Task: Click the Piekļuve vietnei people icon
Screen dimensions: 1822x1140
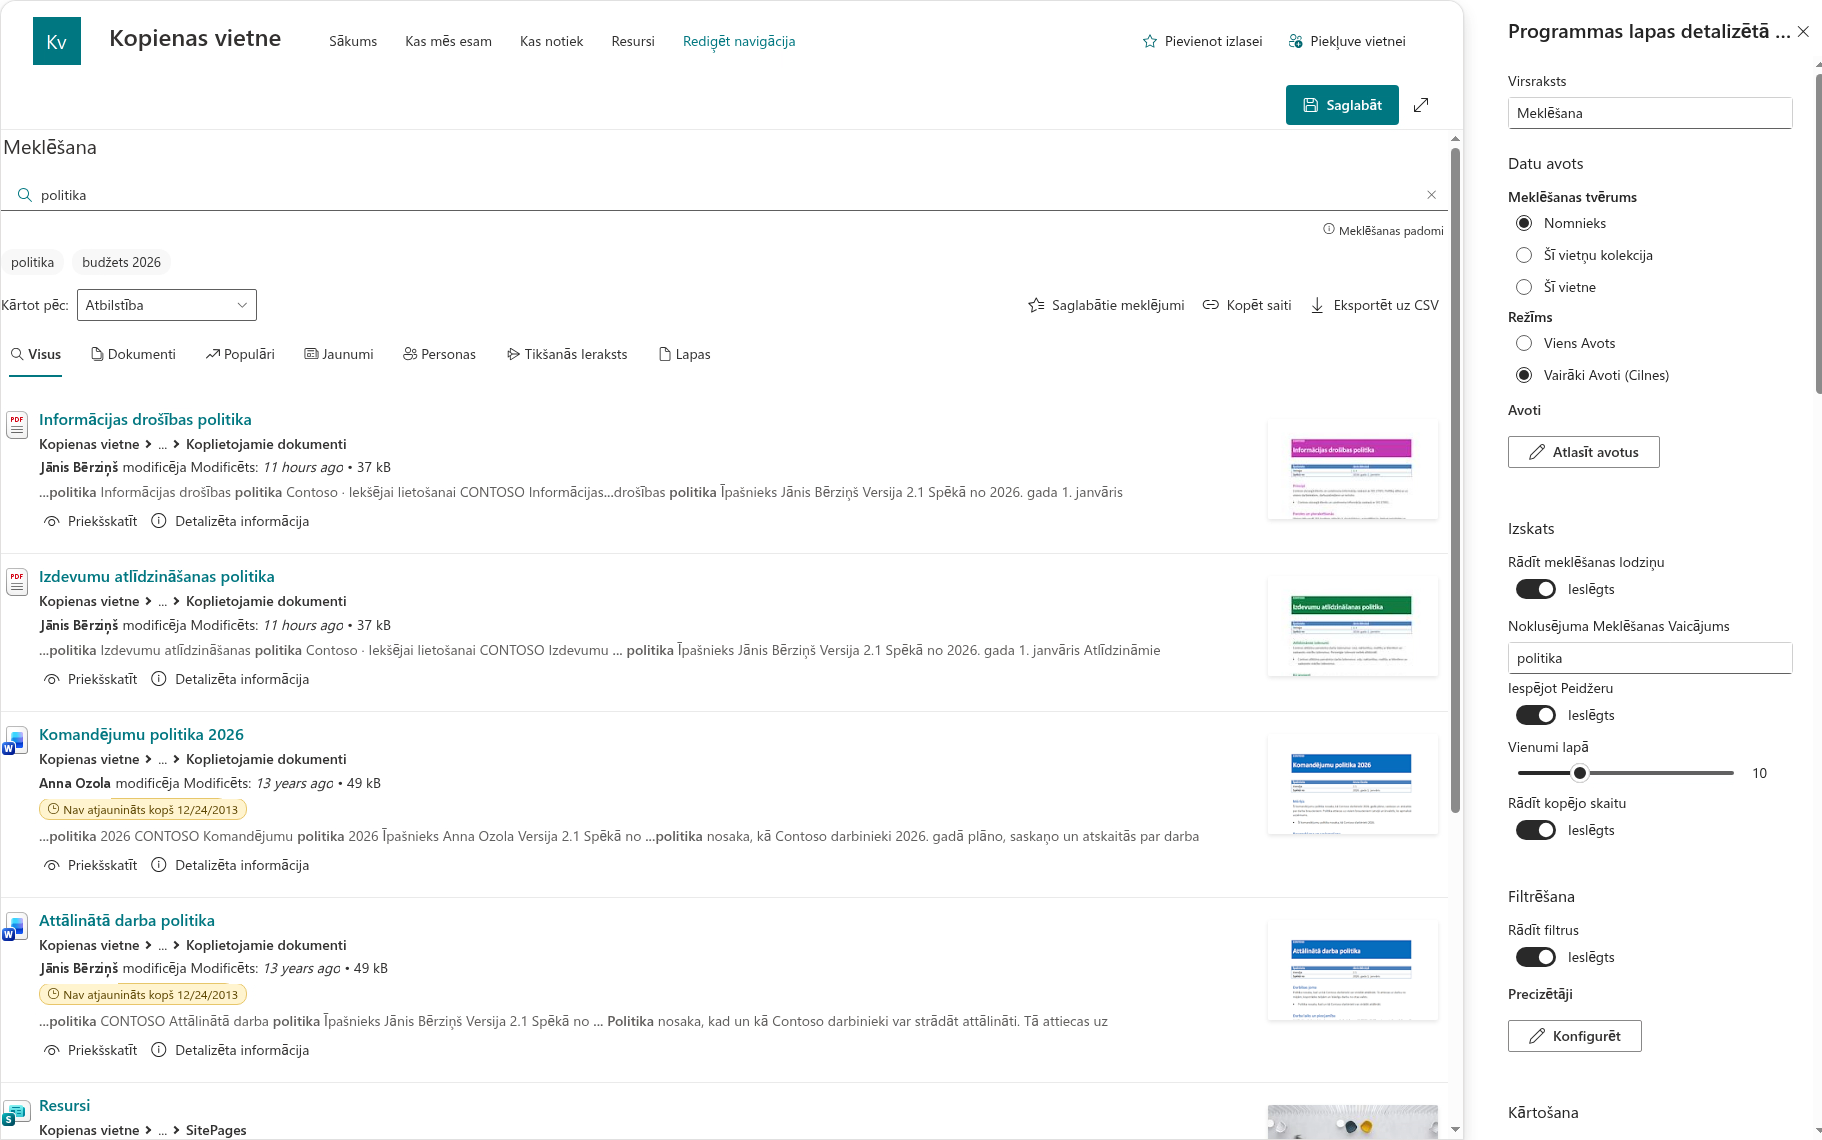Action: tap(1296, 42)
